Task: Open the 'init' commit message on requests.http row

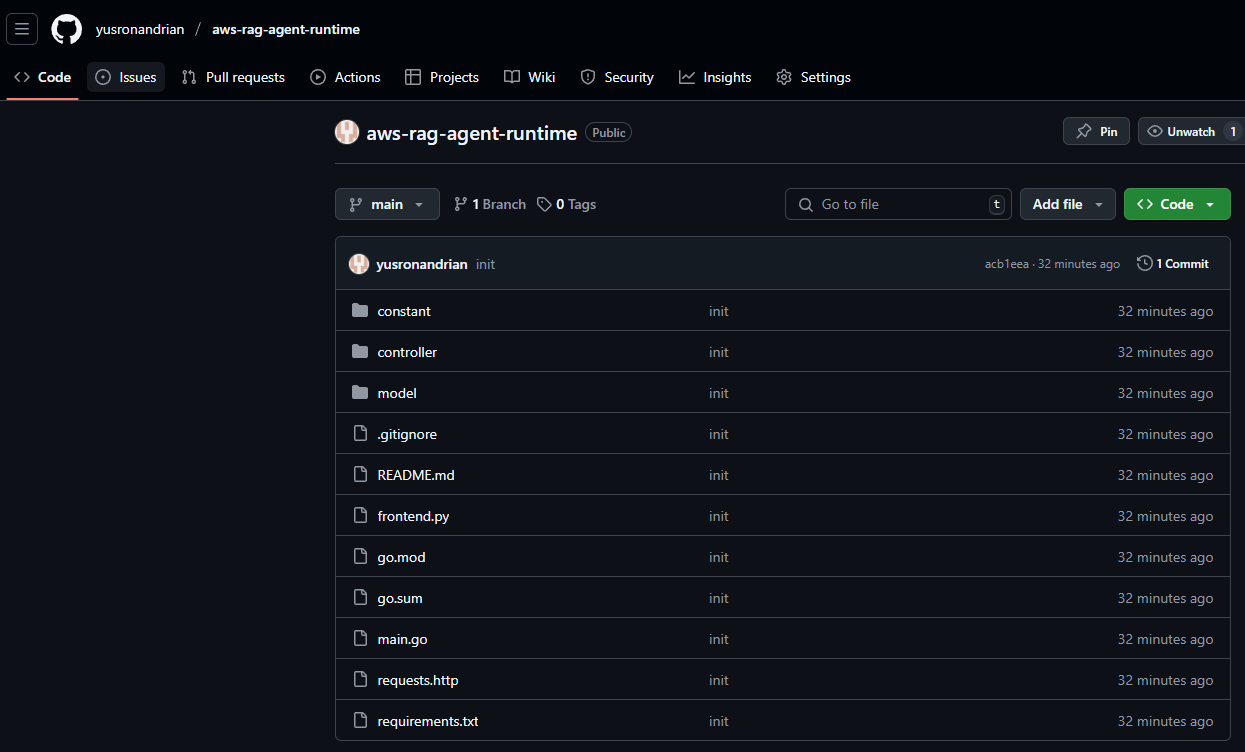Action: tap(719, 680)
